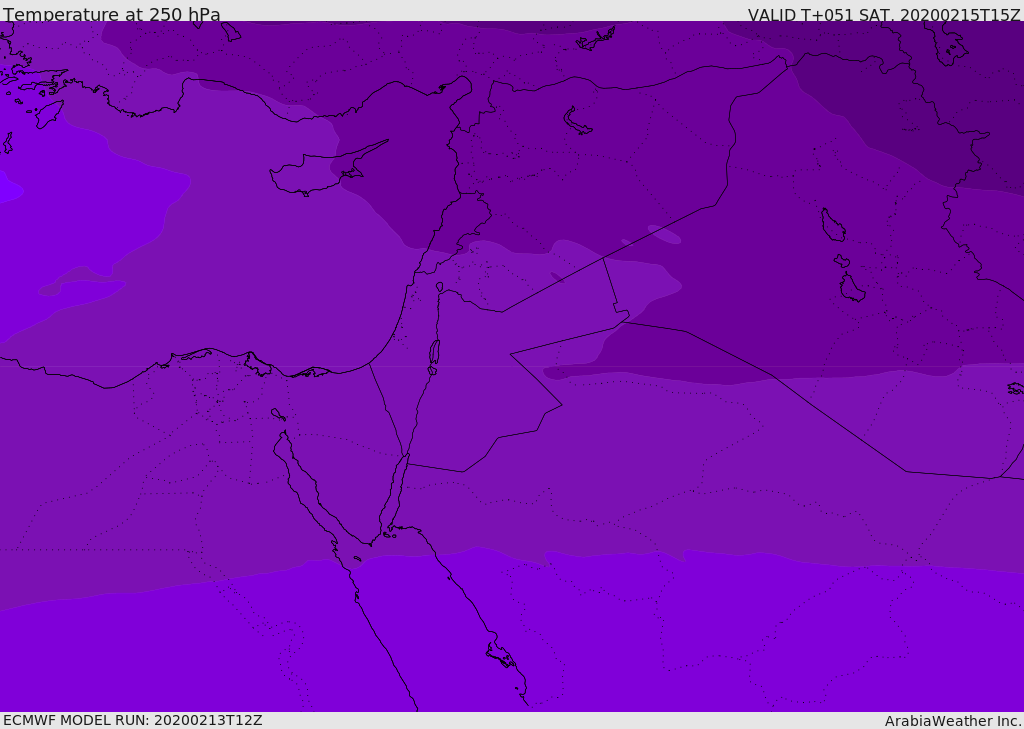Click the coastal lagoon on Sinai's north shore
This screenshot has width=1024, height=729.
click(x=310, y=372)
